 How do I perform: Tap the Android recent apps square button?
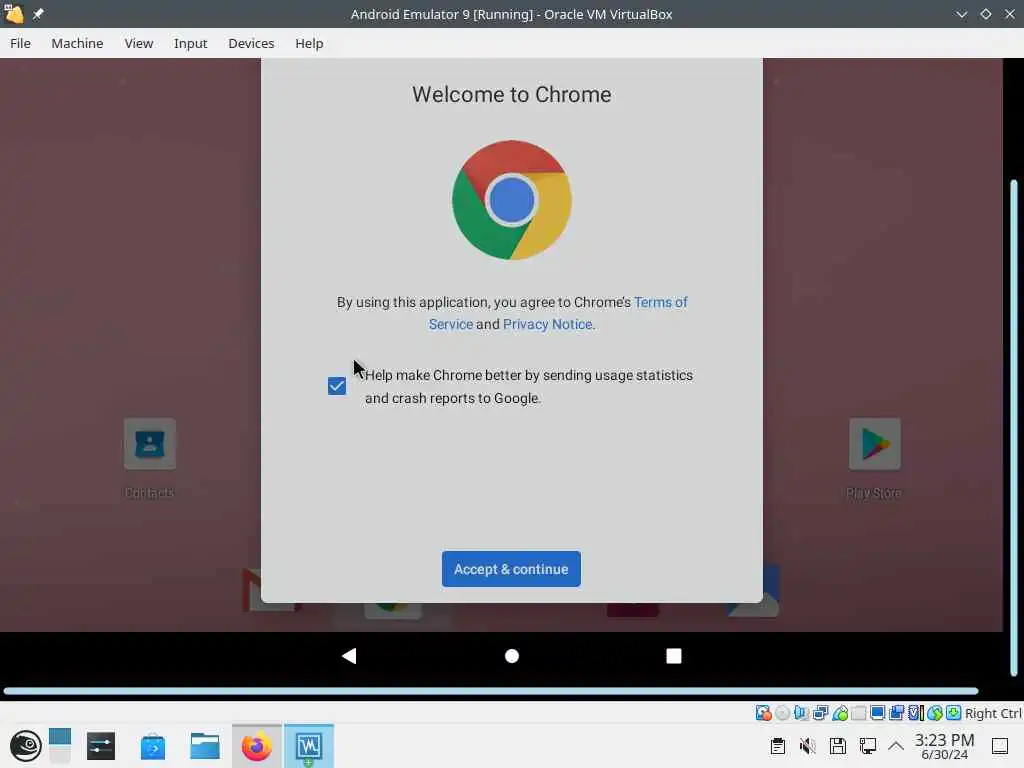(673, 656)
